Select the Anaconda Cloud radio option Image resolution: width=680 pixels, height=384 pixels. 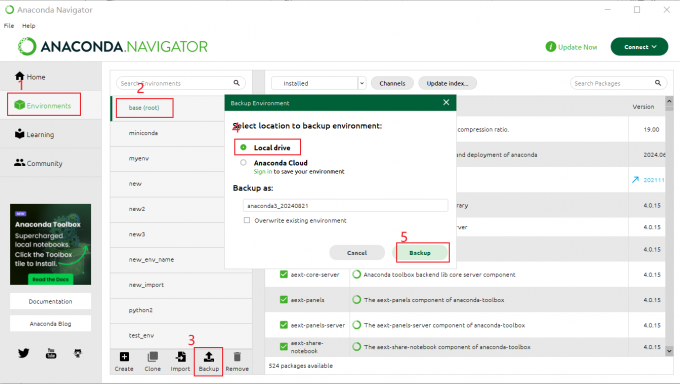point(243,163)
